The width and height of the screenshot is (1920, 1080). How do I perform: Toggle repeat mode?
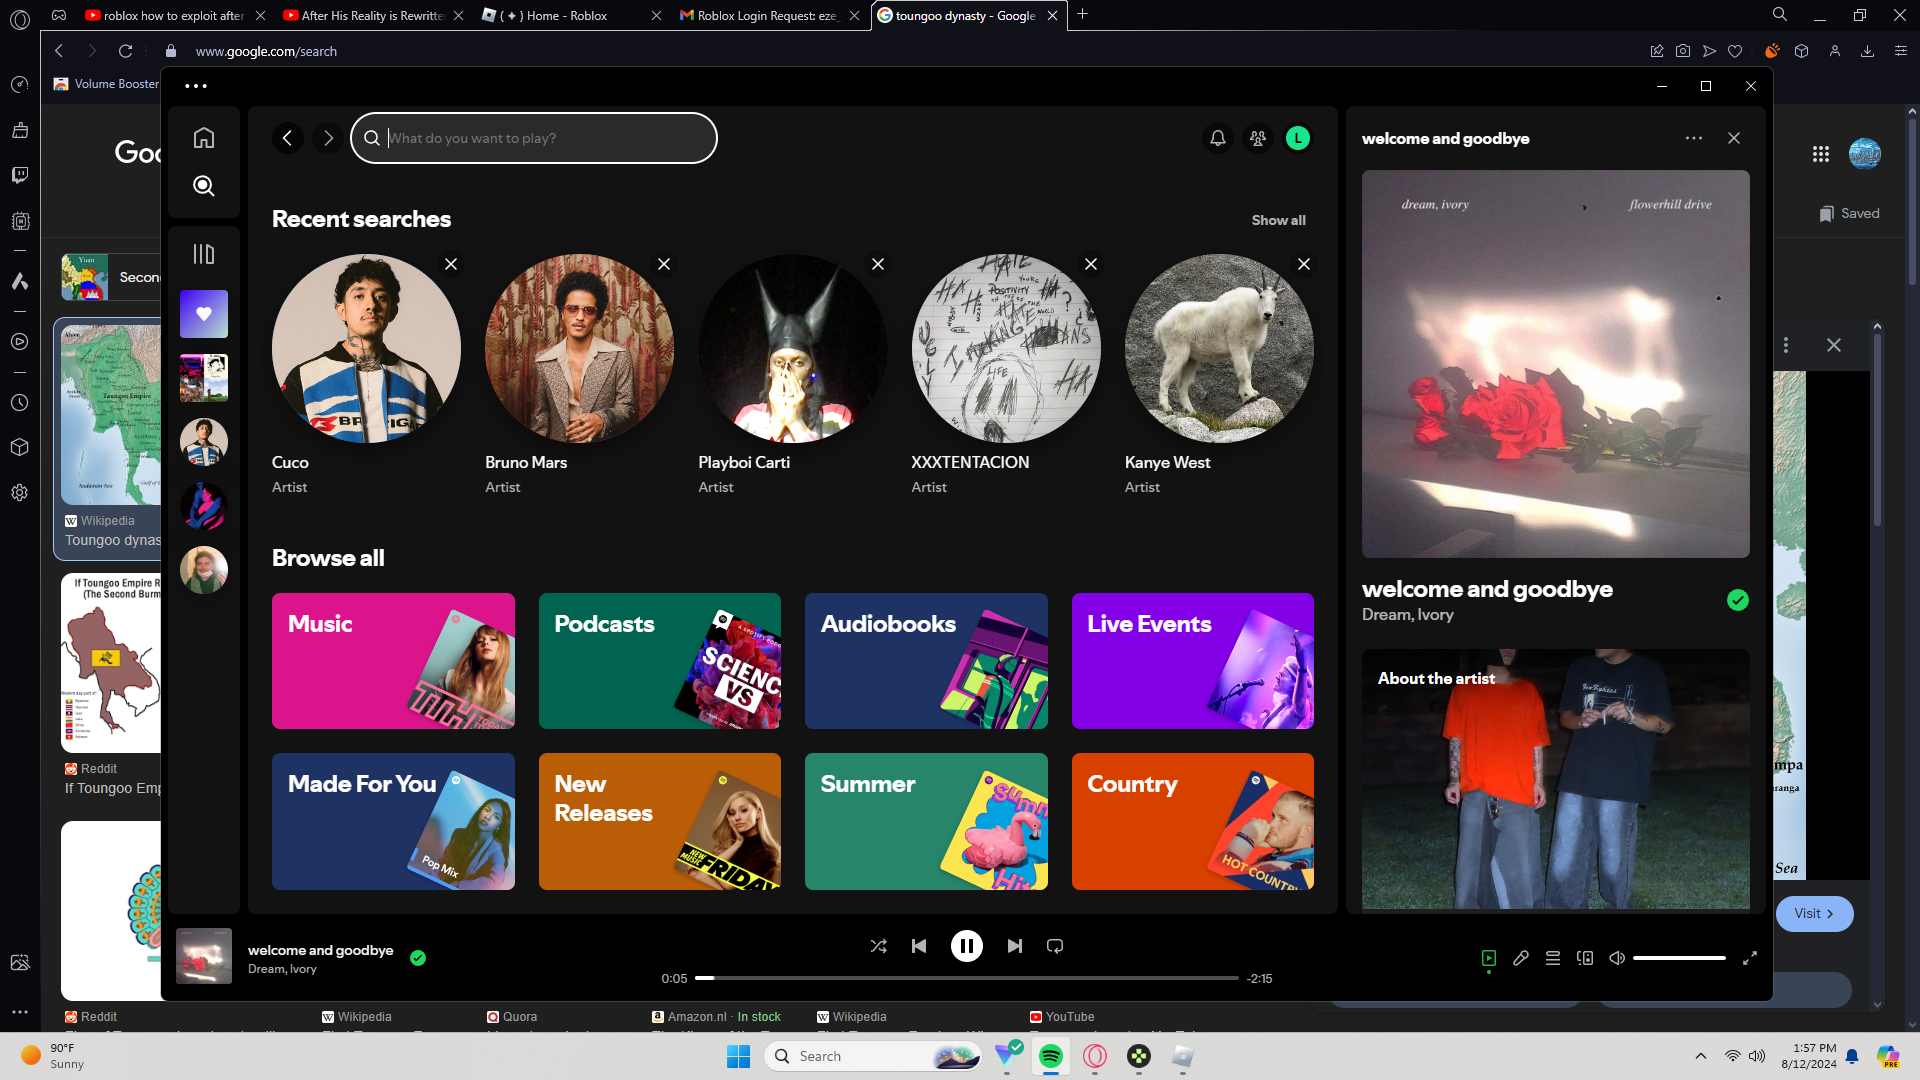[1055, 946]
